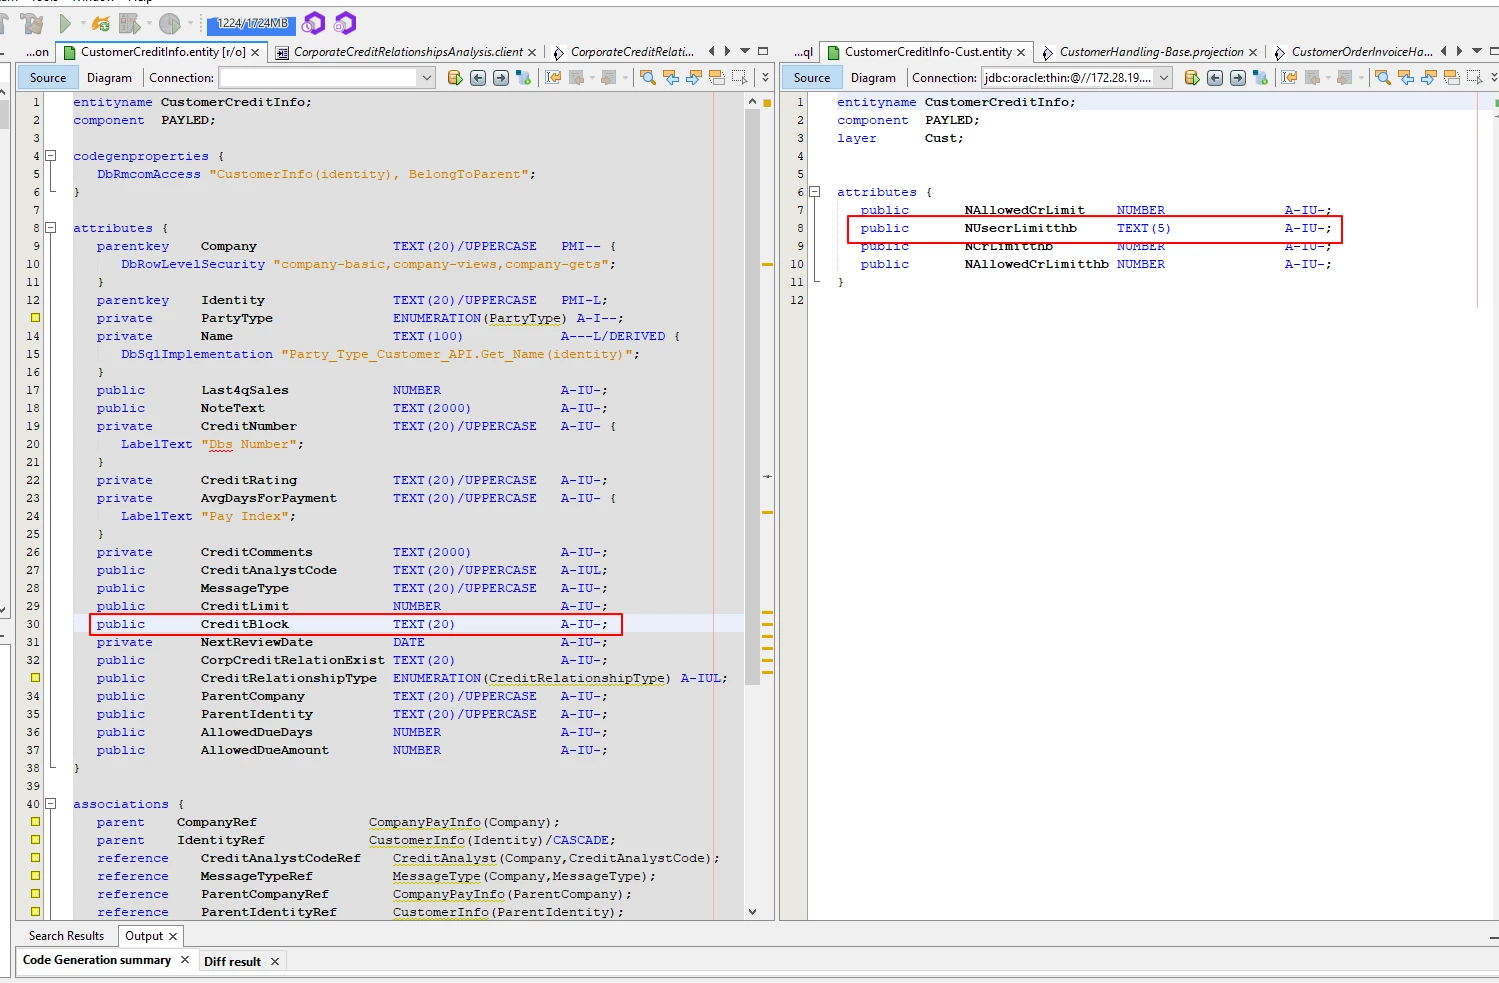Click find selection magnifier in right editor
The width and height of the screenshot is (1499, 983).
pos(1384,77)
